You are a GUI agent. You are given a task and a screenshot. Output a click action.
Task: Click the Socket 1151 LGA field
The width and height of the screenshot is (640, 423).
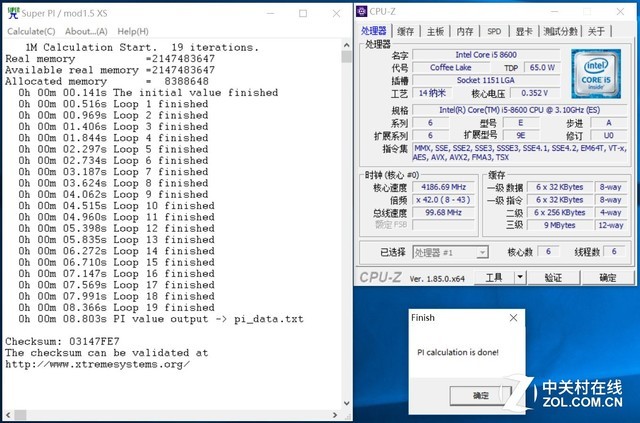point(486,80)
